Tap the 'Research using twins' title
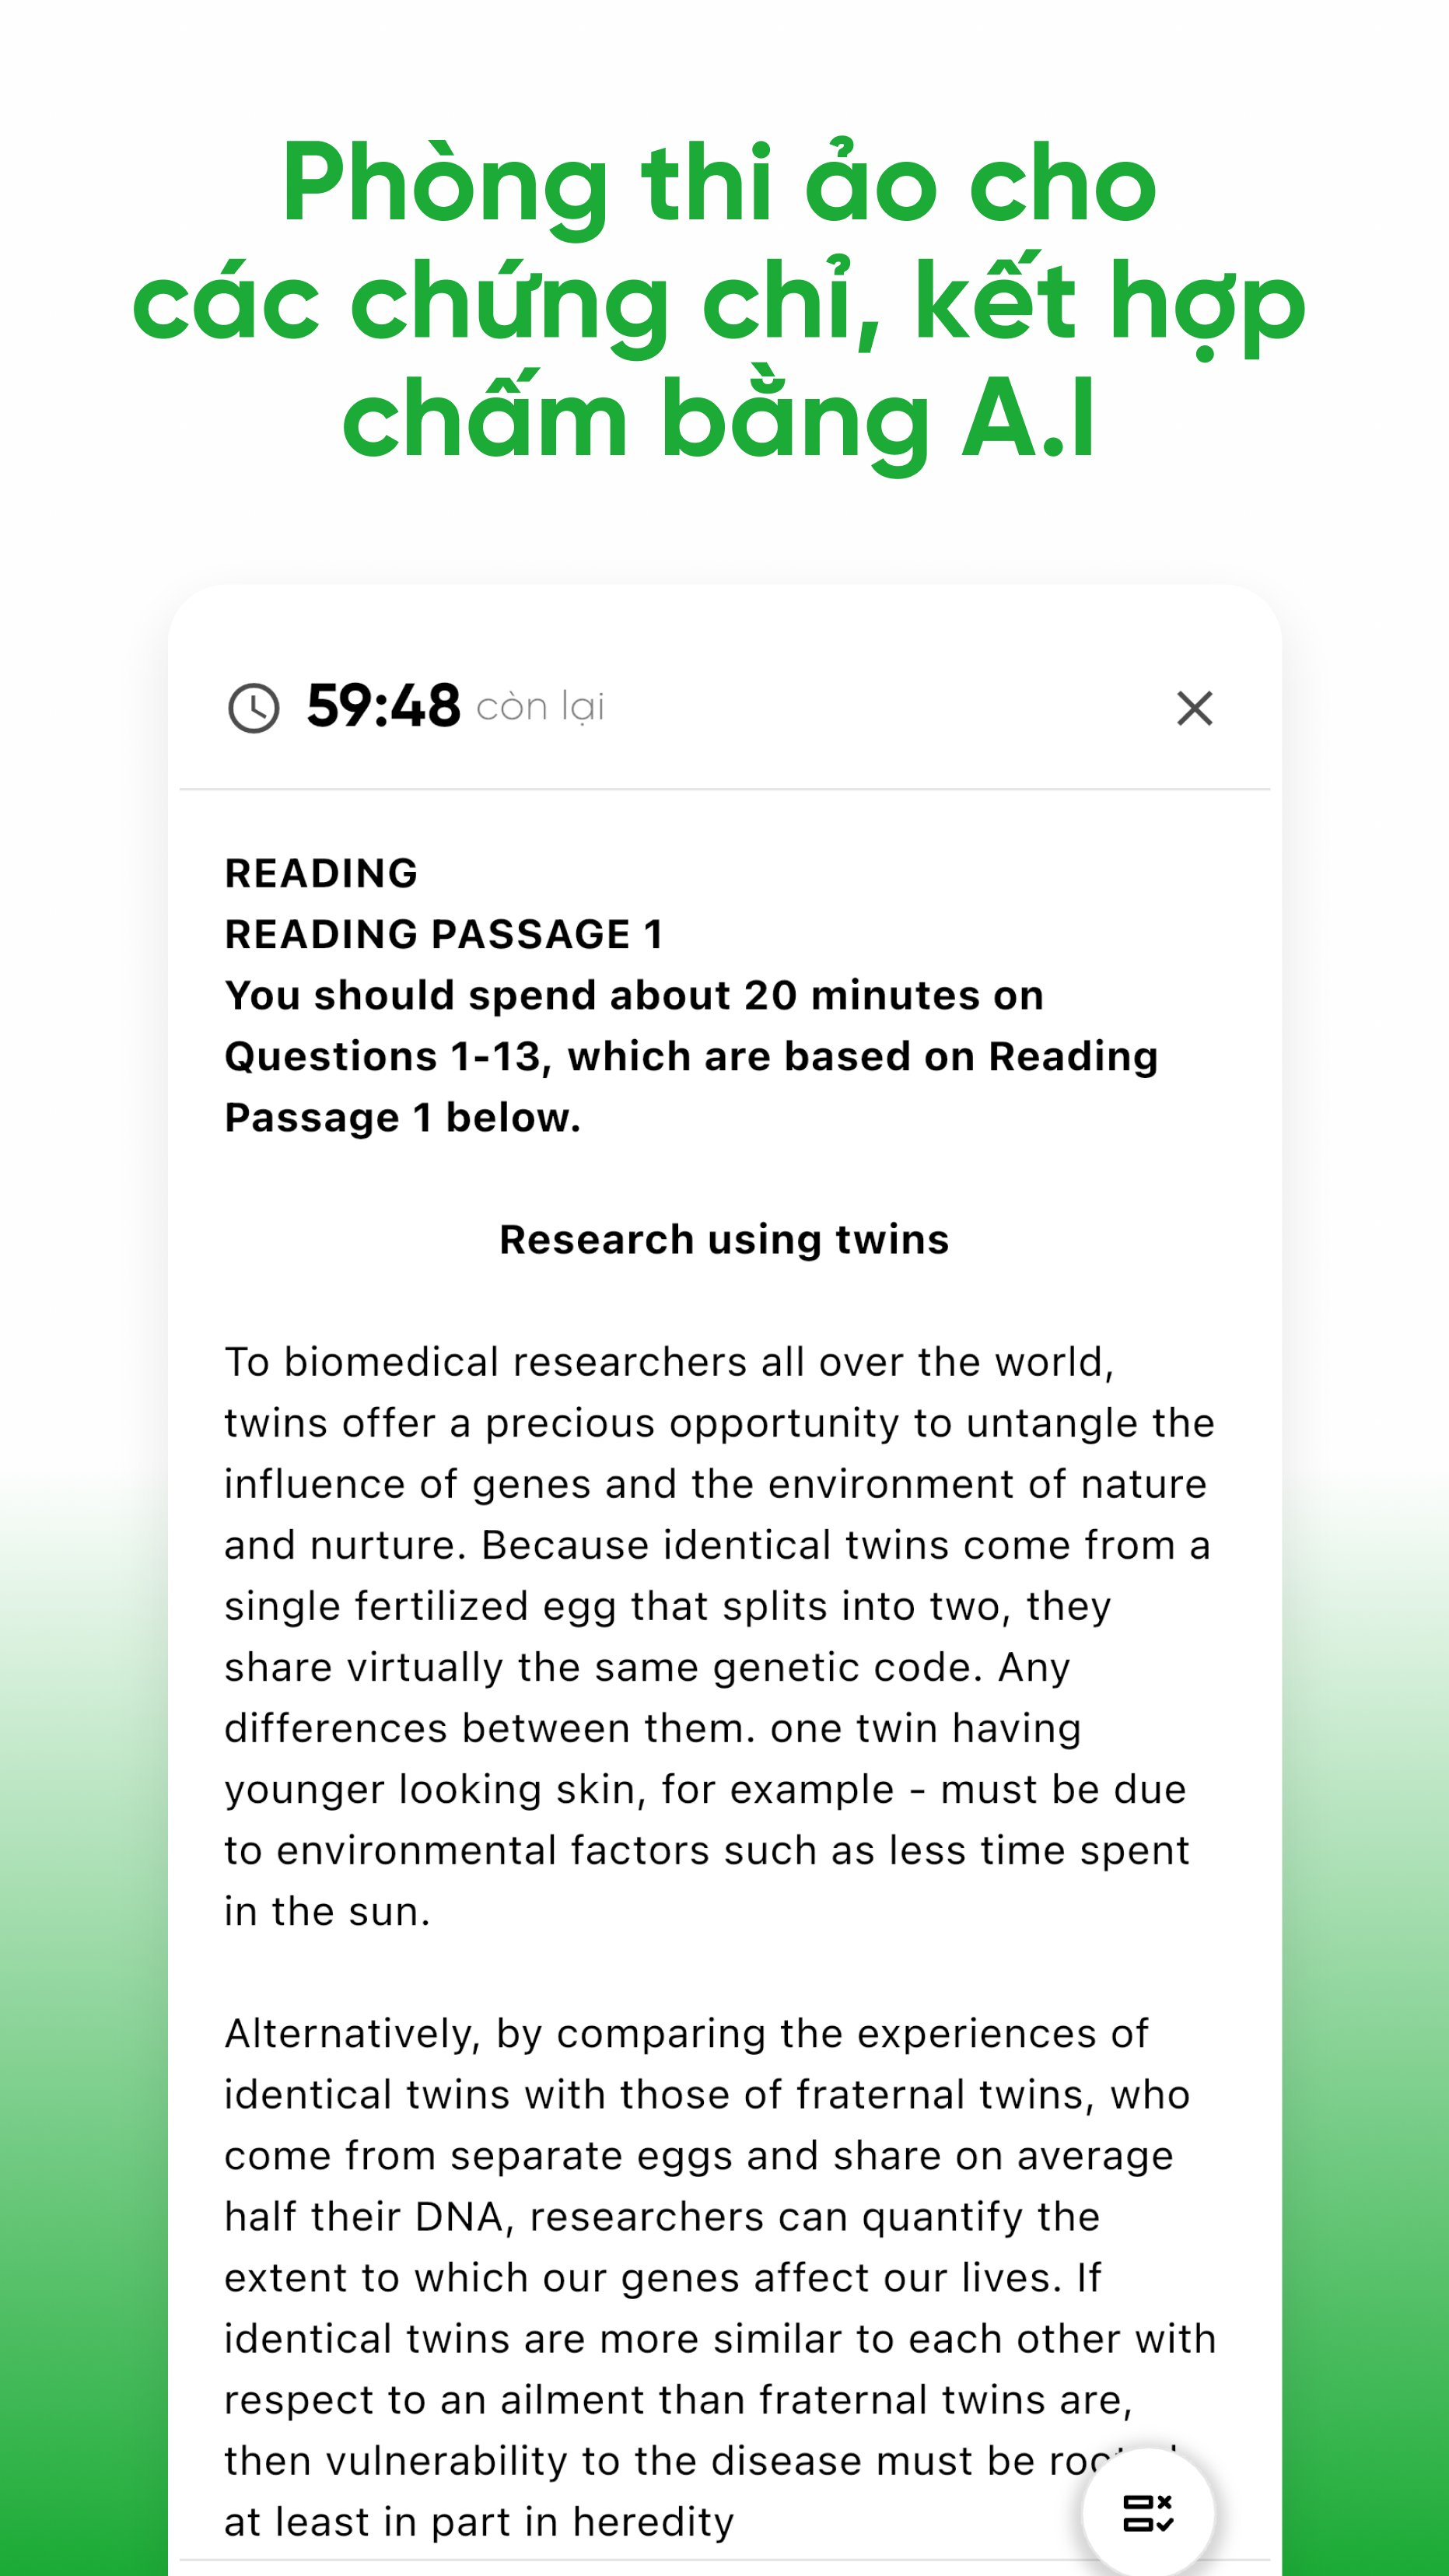 point(724,1240)
